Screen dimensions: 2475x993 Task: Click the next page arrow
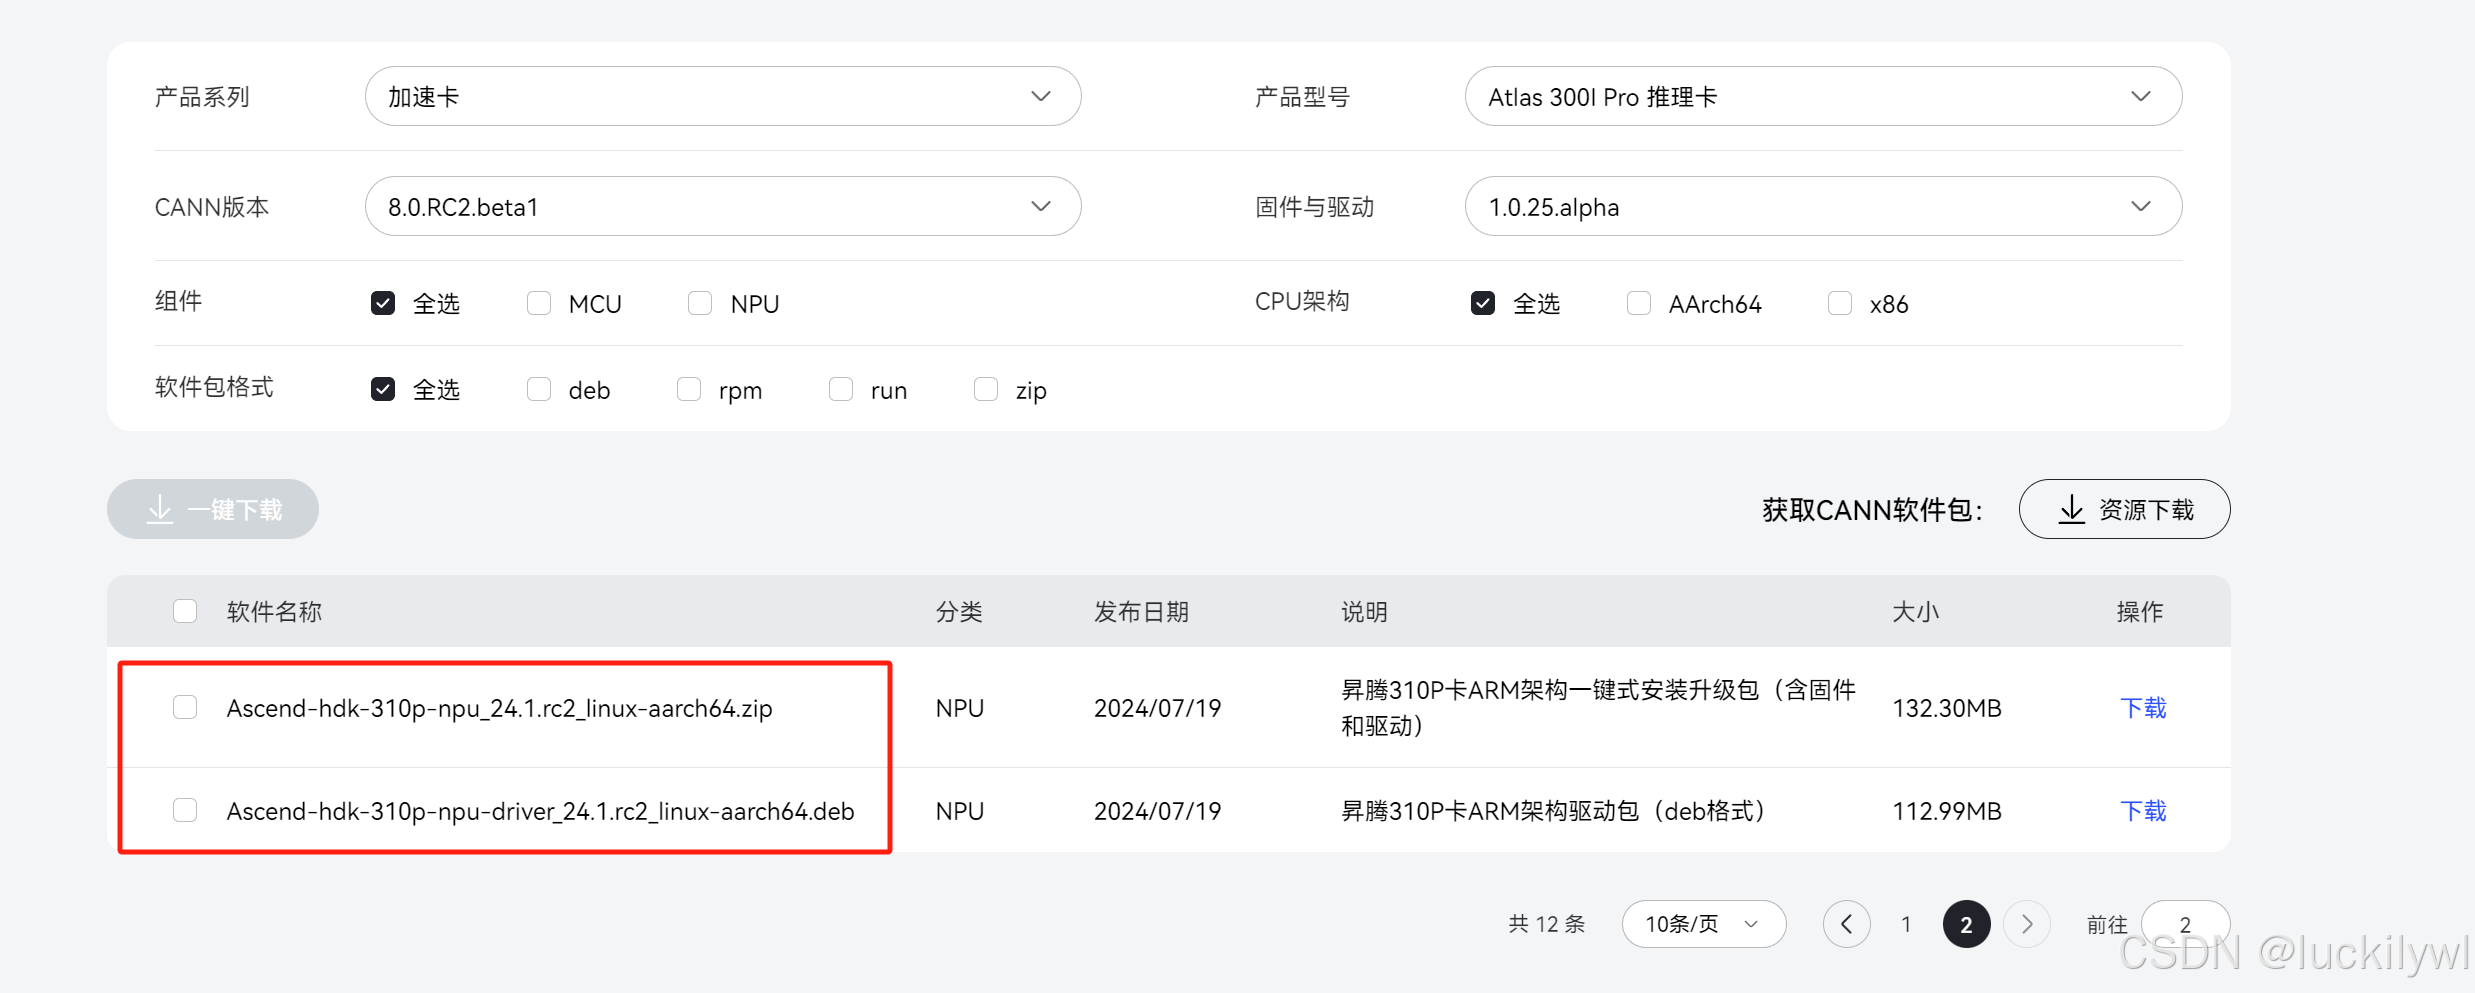pyautogui.click(x=2027, y=924)
